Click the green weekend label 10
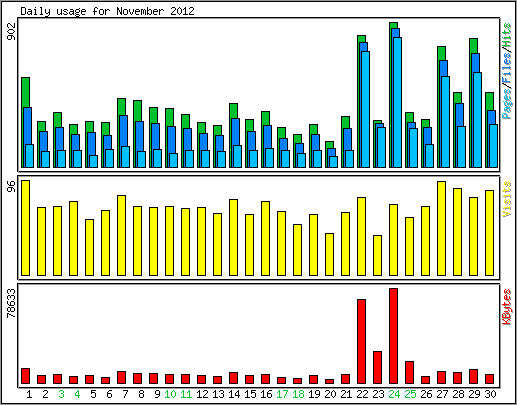This screenshot has height=405, width=517. point(170,394)
